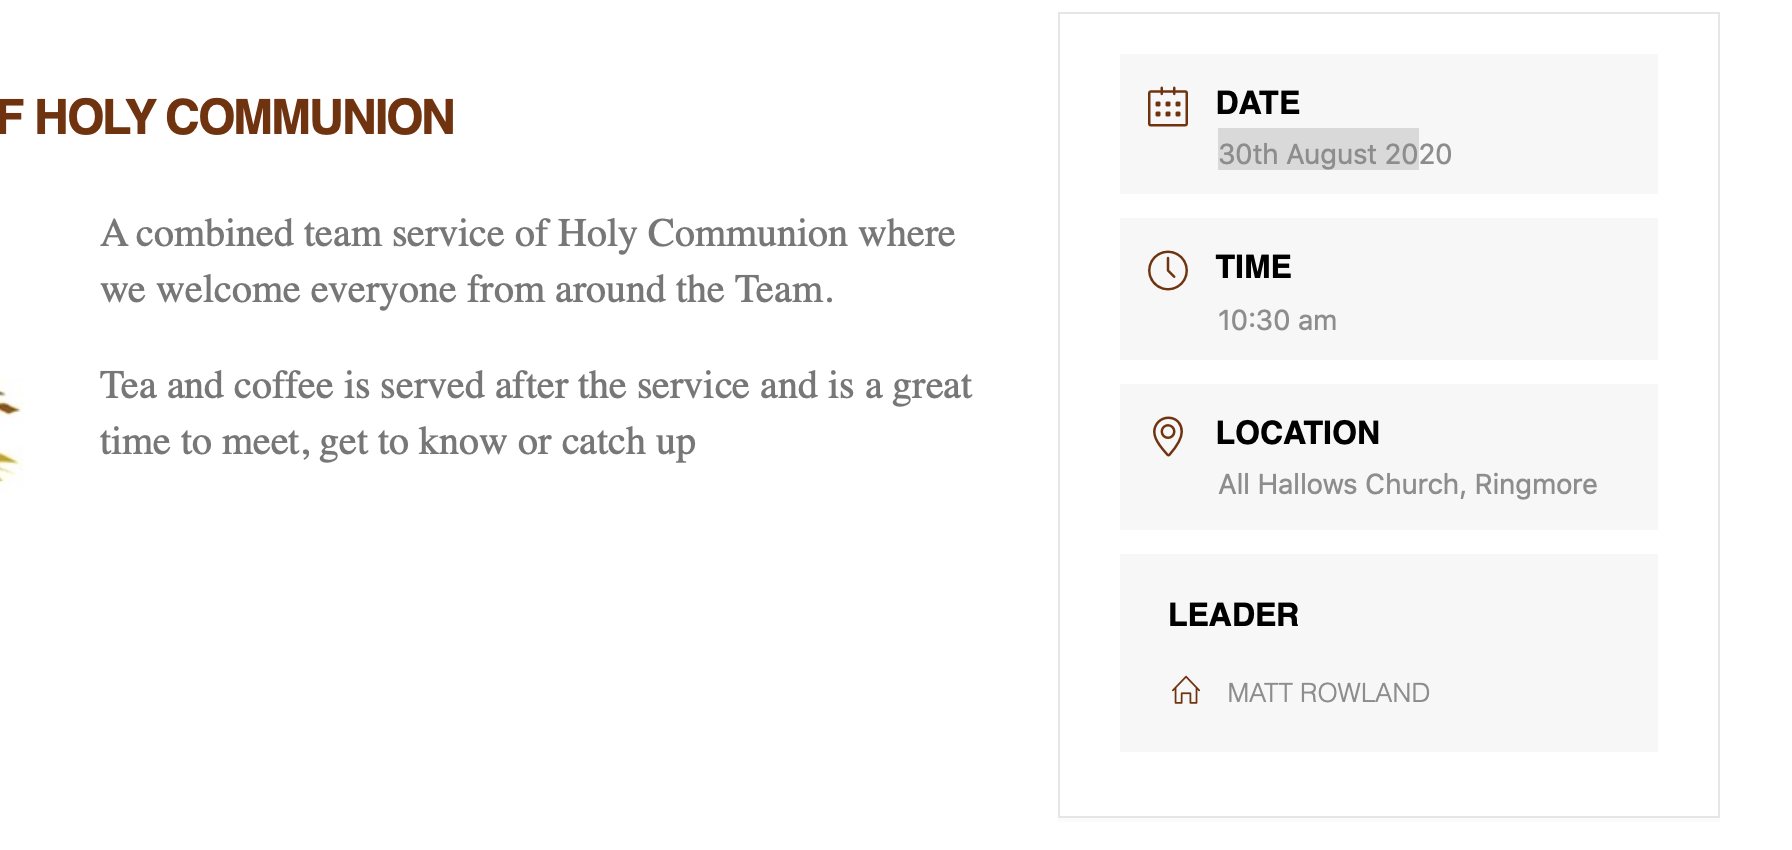Select the 10:30 am time text

(x=1276, y=320)
